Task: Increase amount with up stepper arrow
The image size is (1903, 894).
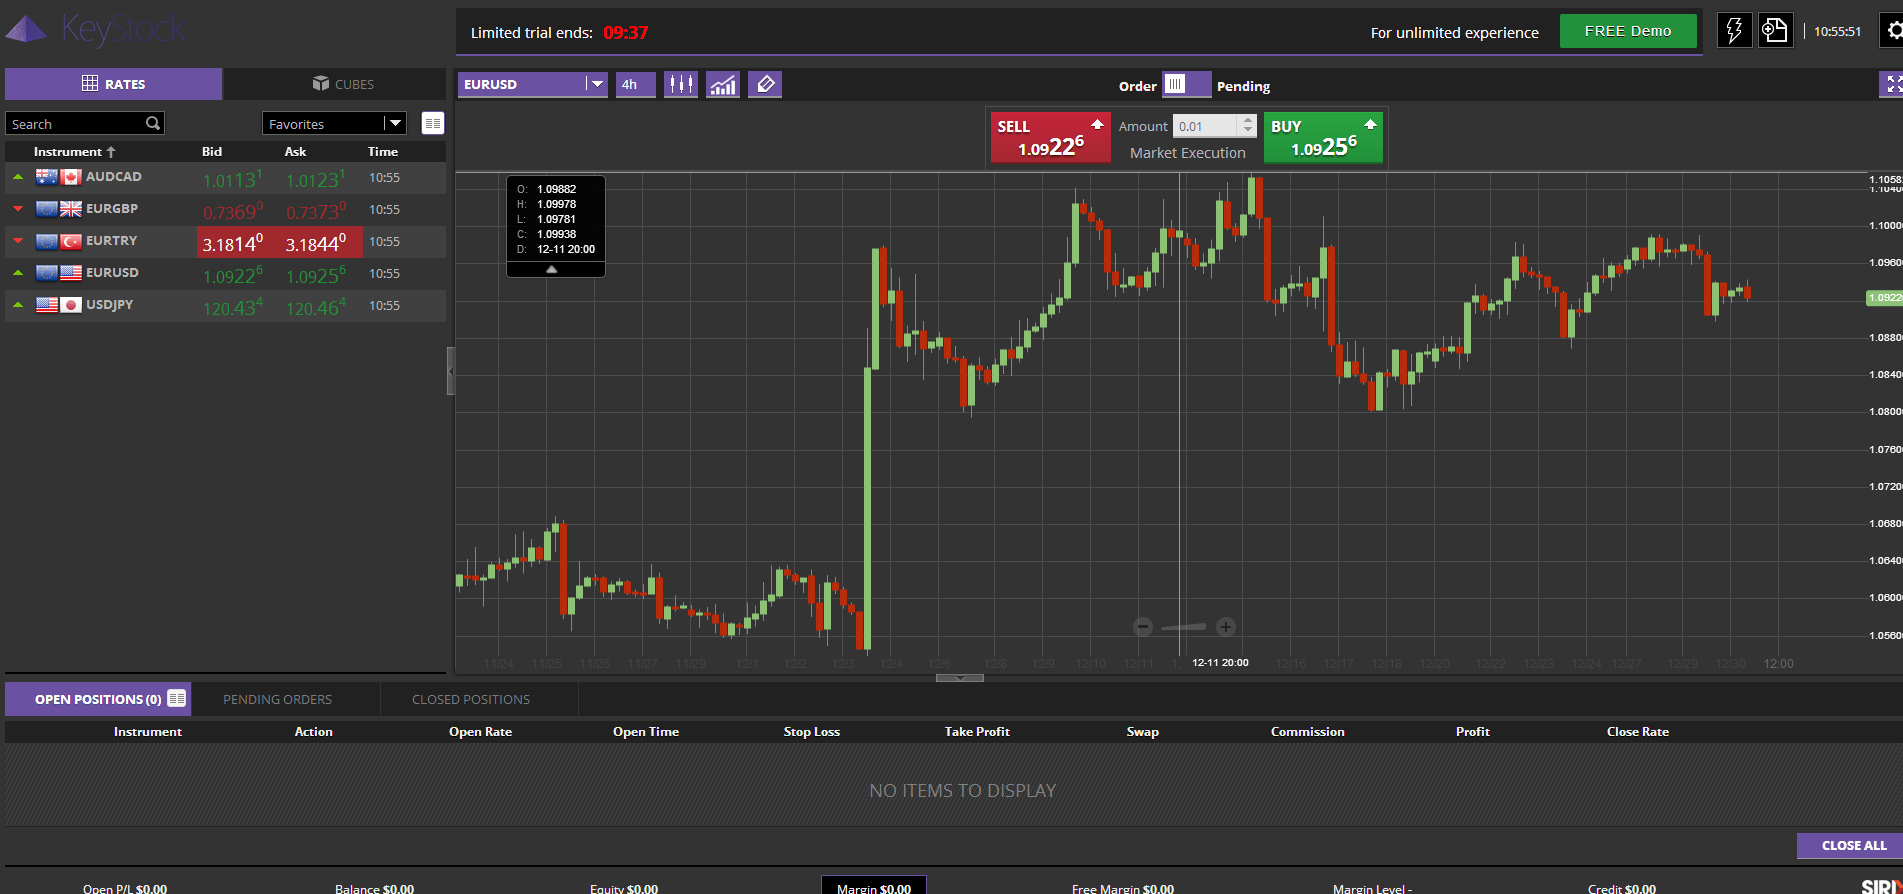Action: [x=1247, y=121]
